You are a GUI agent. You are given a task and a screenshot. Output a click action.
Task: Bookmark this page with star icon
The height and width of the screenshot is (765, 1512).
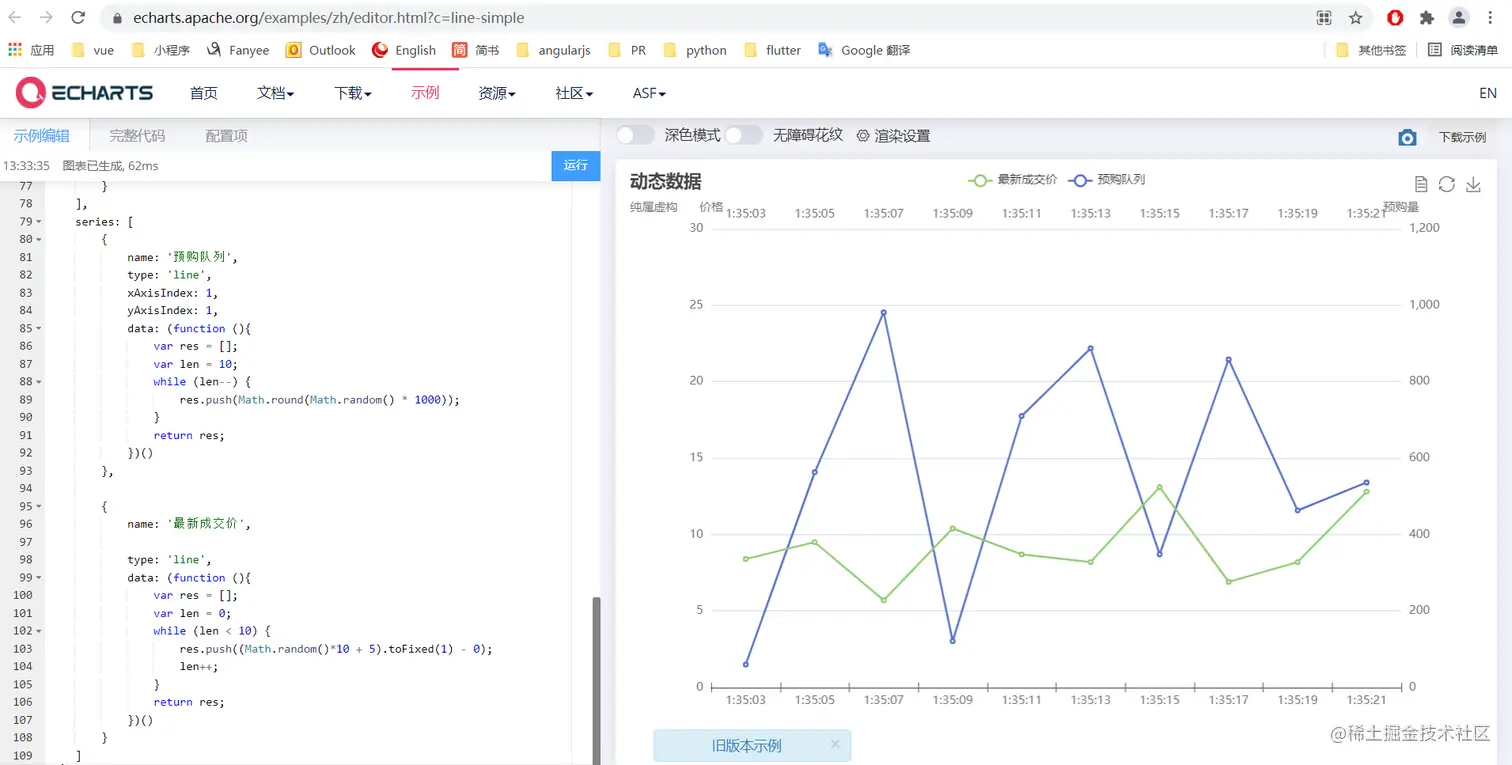click(1356, 18)
